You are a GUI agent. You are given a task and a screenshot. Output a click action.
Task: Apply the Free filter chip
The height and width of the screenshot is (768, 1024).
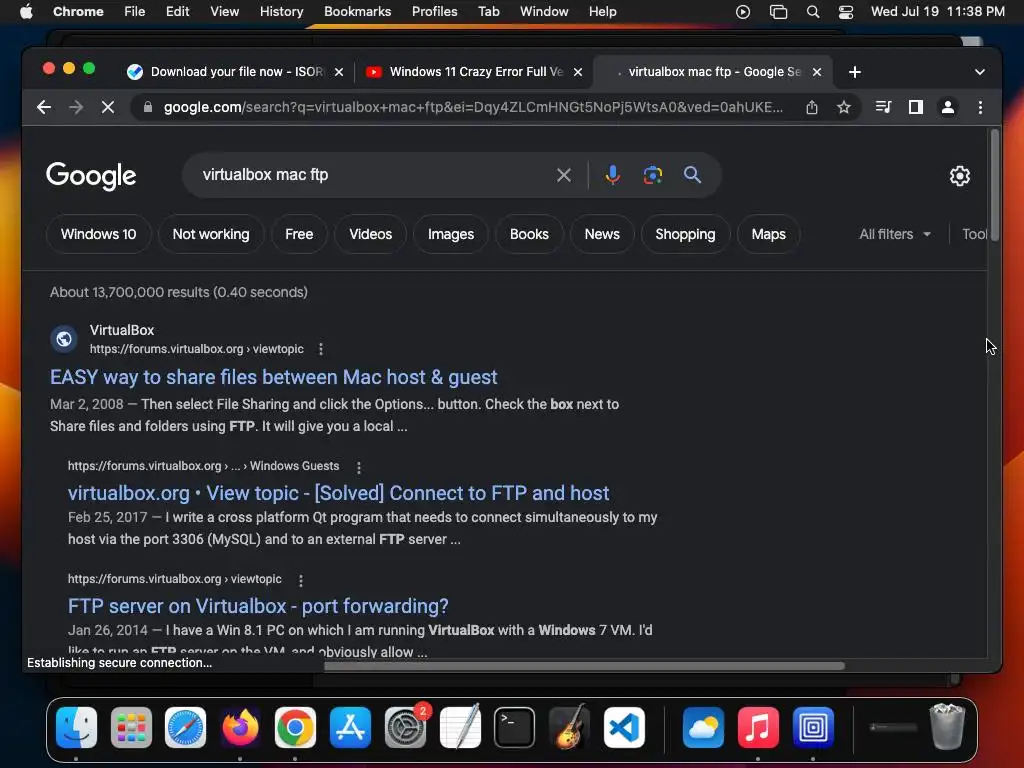(x=299, y=234)
